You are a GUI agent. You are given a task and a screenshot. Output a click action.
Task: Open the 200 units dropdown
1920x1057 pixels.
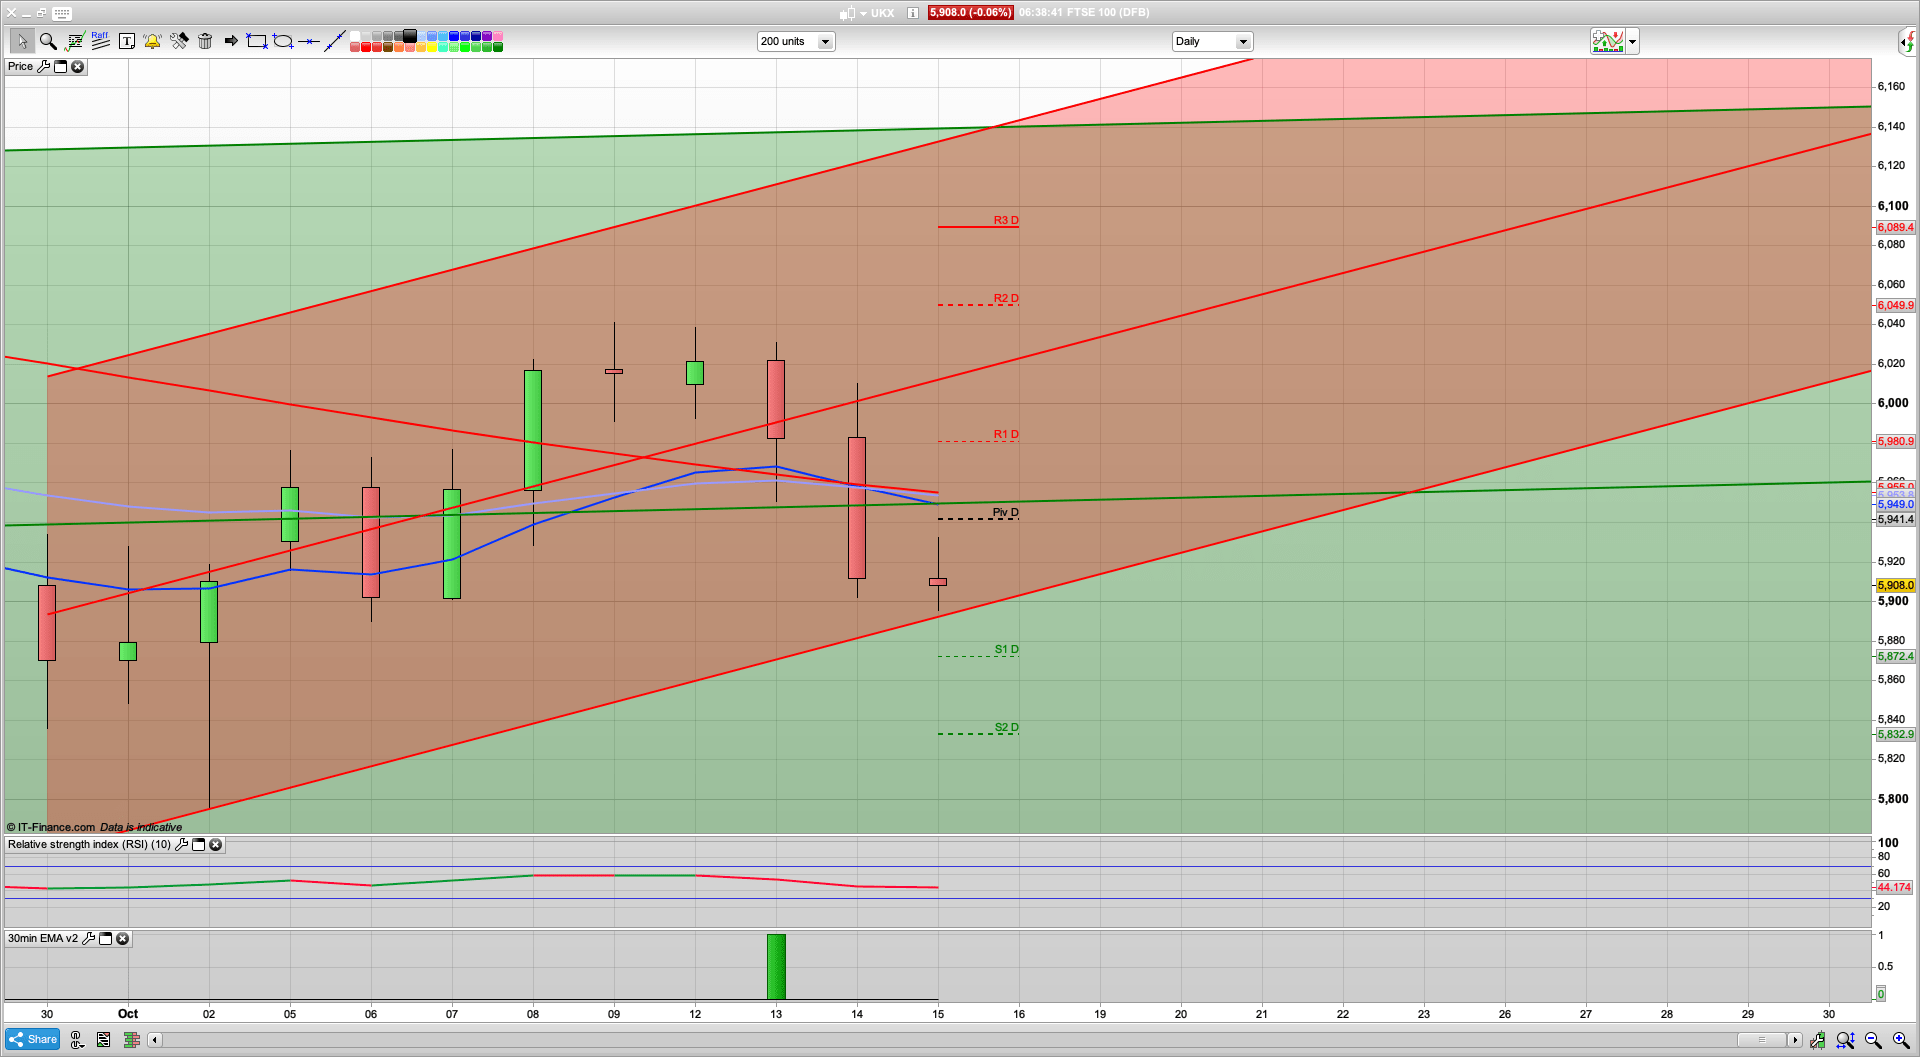tap(825, 42)
